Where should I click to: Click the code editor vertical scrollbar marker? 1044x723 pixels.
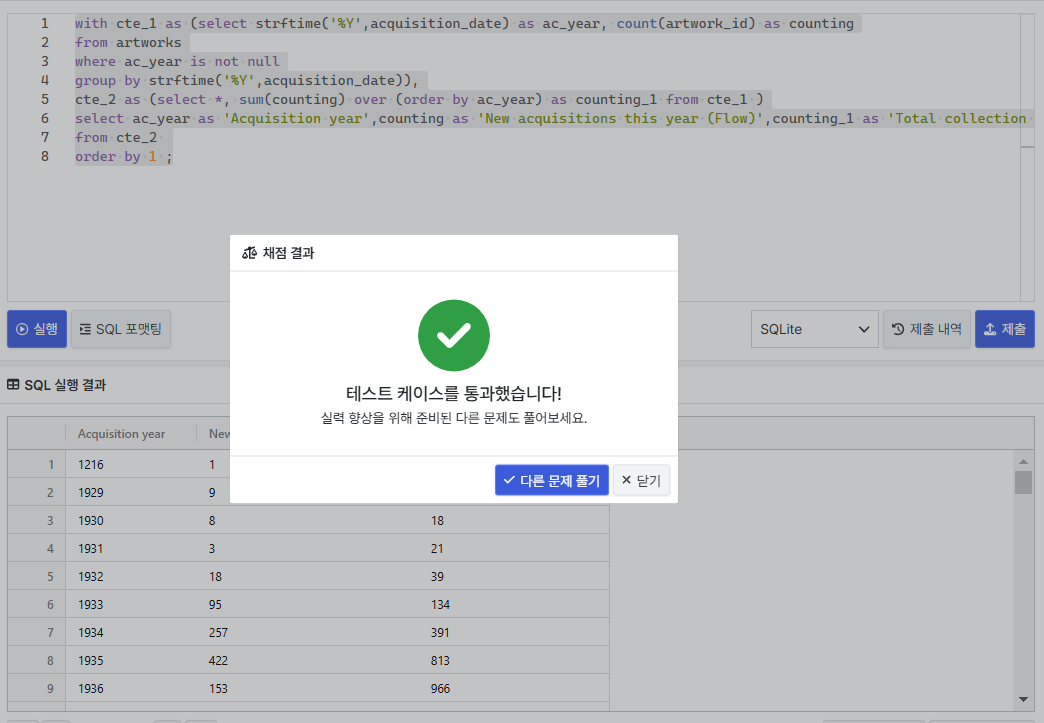click(1027, 146)
